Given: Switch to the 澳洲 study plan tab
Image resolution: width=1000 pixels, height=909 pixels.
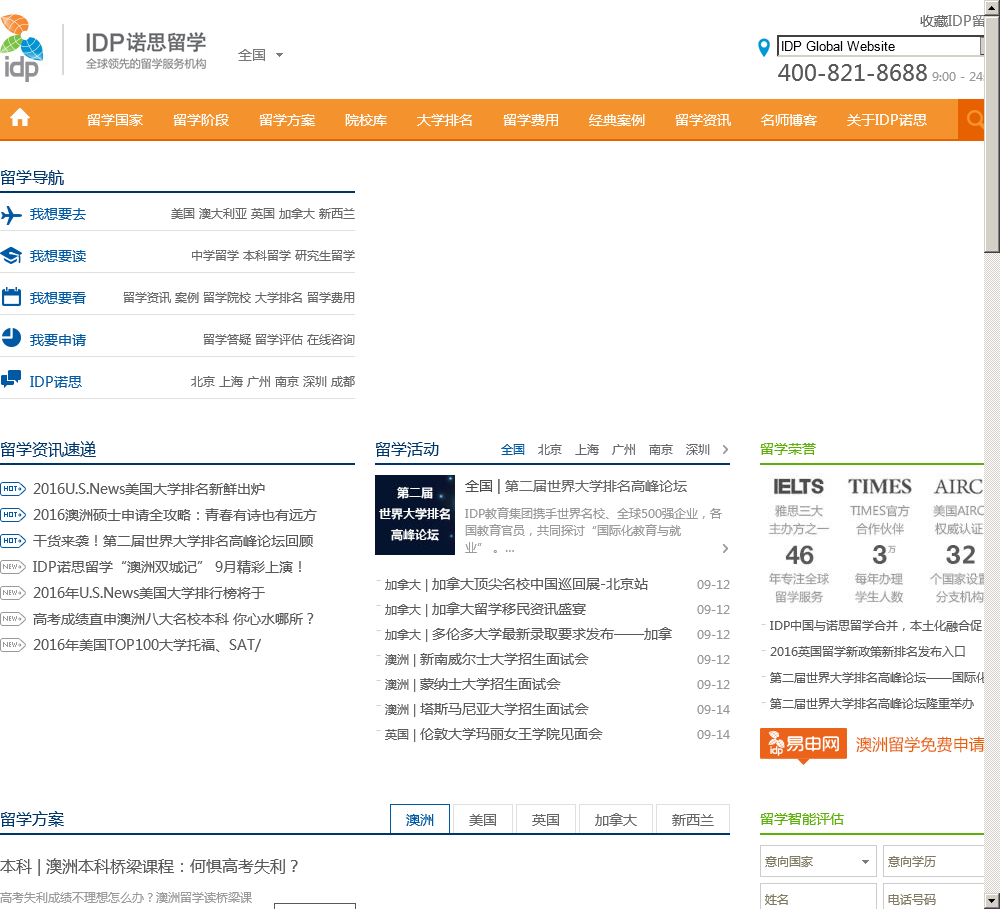Looking at the screenshot, I should coord(420,820).
